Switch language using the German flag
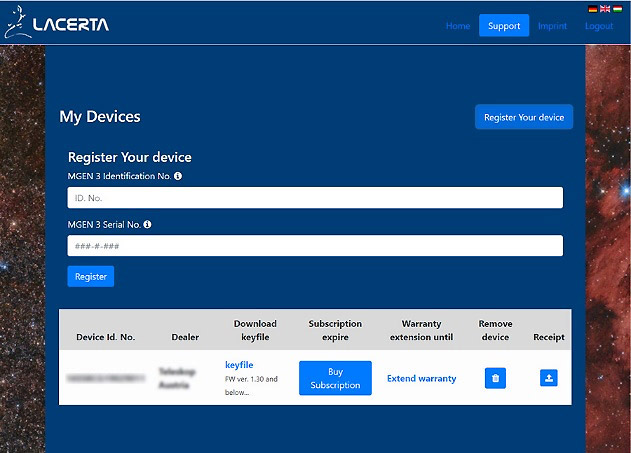Screen dimensions: 631x453 (592, 9)
